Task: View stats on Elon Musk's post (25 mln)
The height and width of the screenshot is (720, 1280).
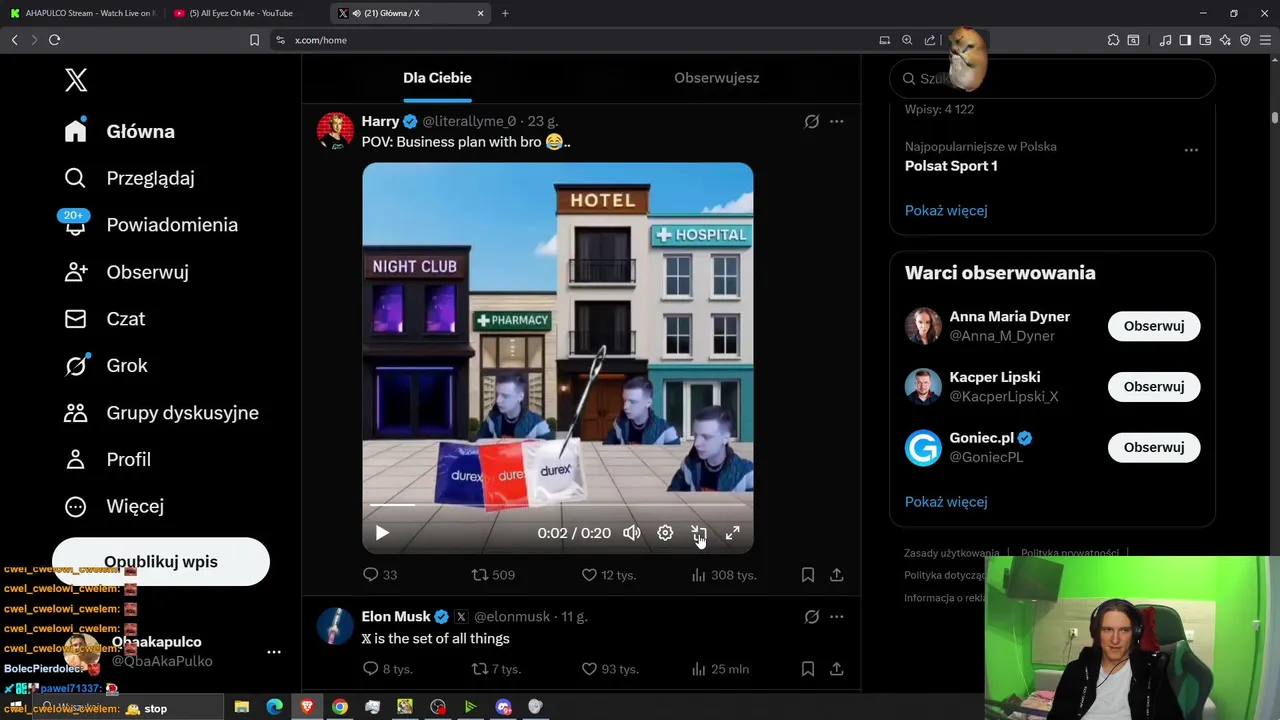Action: [x=720, y=669]
